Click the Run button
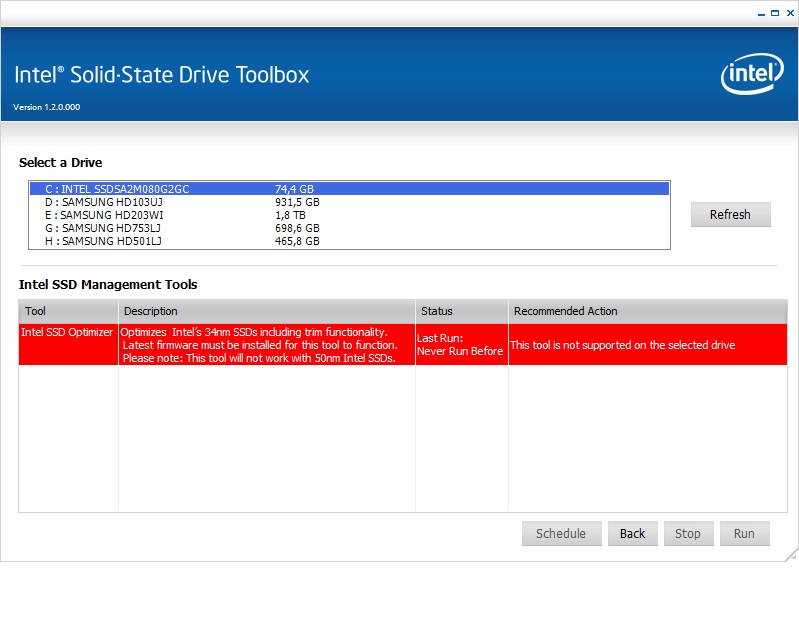Viewport: 799px width, 618px height. (x=744, y=533)
